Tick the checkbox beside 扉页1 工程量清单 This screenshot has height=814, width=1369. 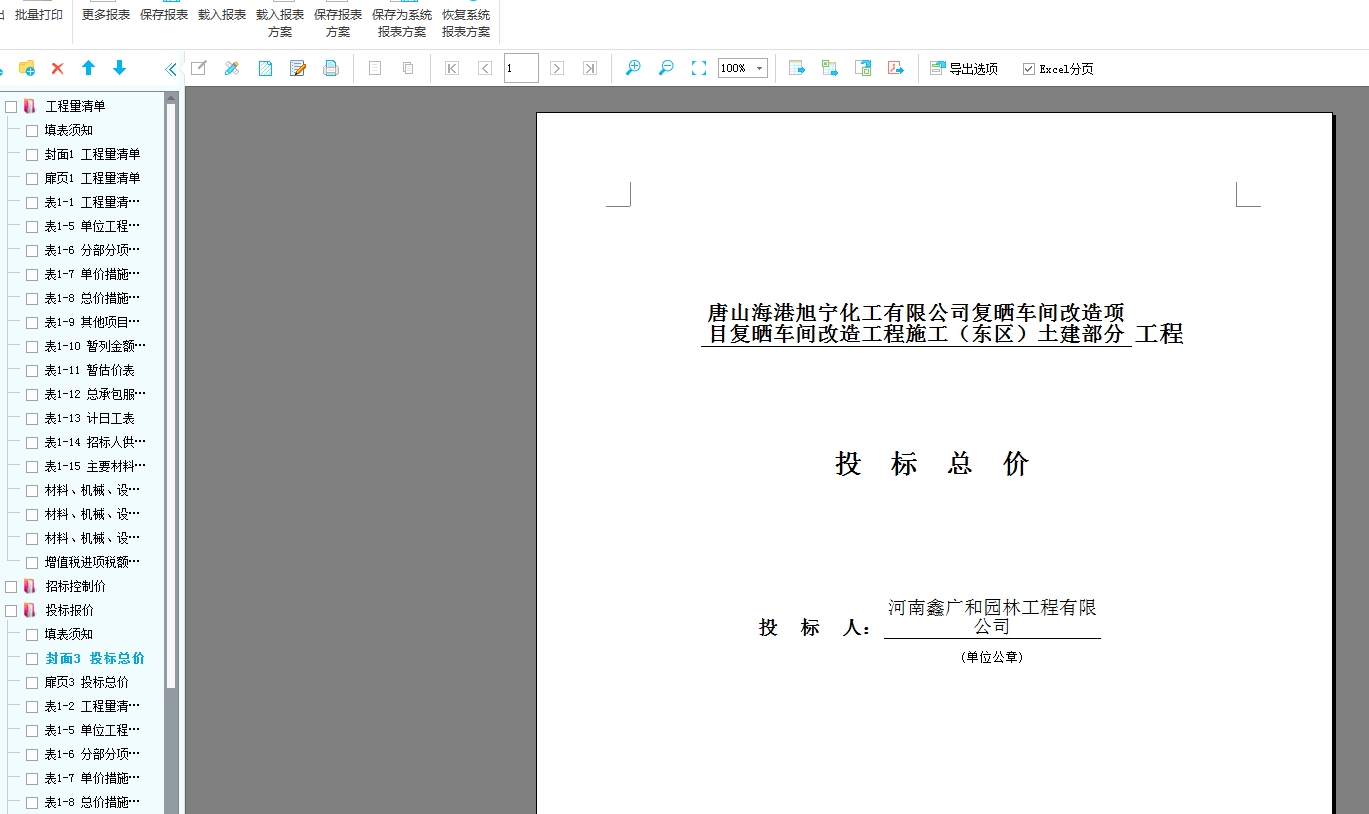pos(32,178)
